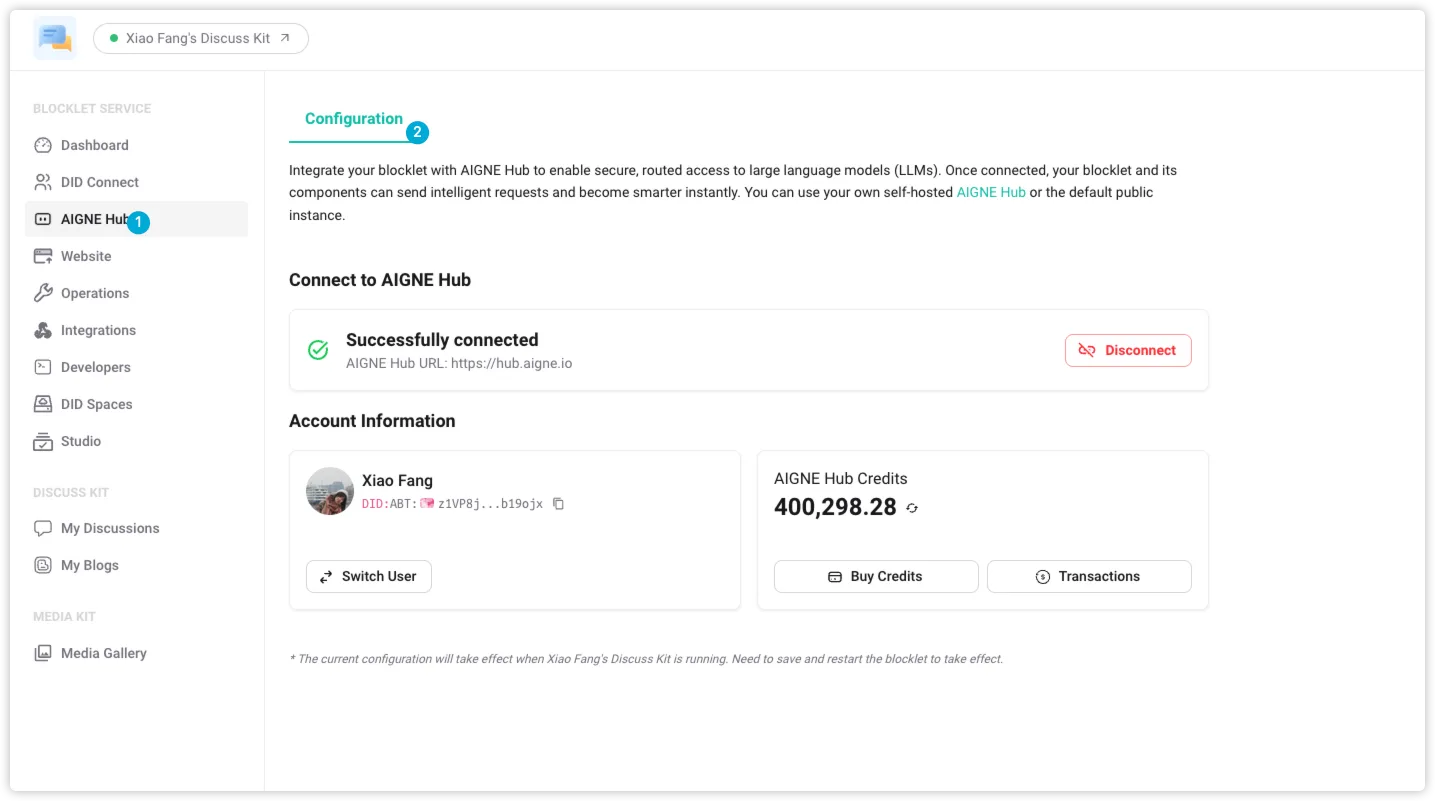Viewport: 1435px width, 801px height.
Task: Click the DID address z1VP8j...b19ojx
Action: click(490, 504)
